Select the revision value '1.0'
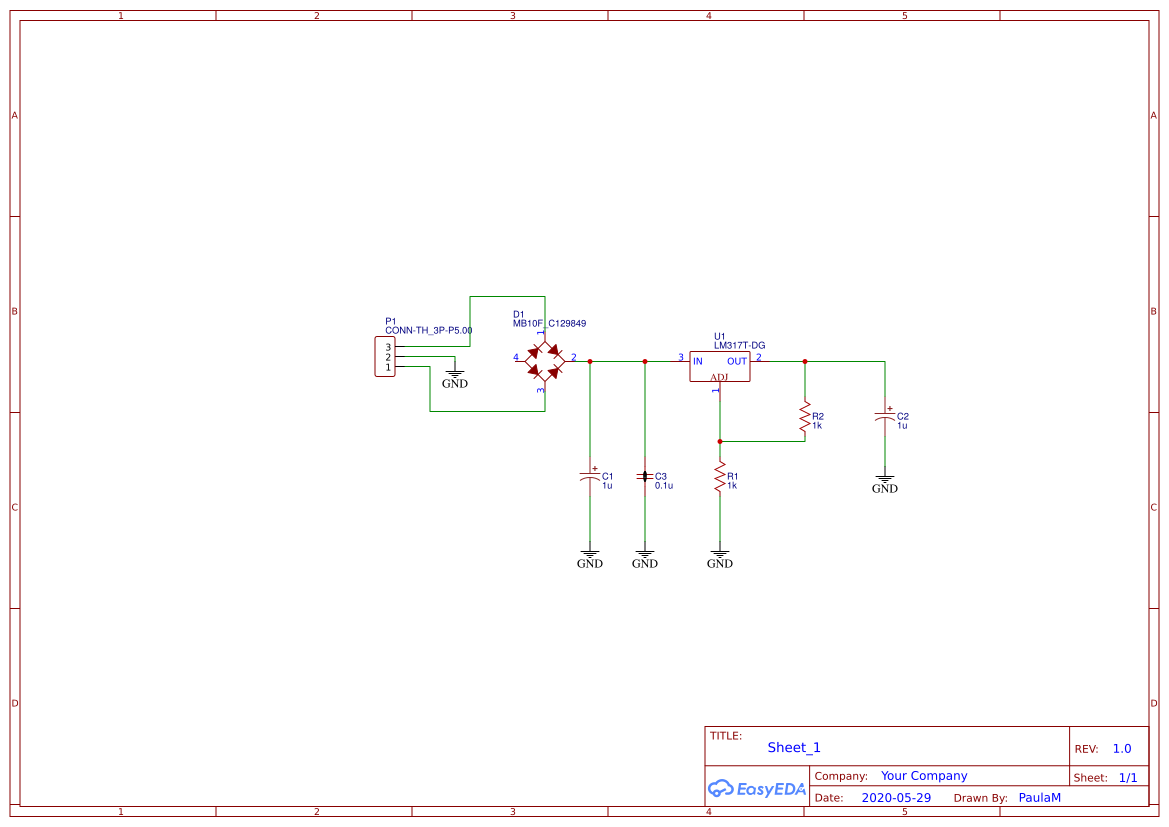Image resolution: width=1169 pixels, height=827 pixels. (x=1122, y=749)
